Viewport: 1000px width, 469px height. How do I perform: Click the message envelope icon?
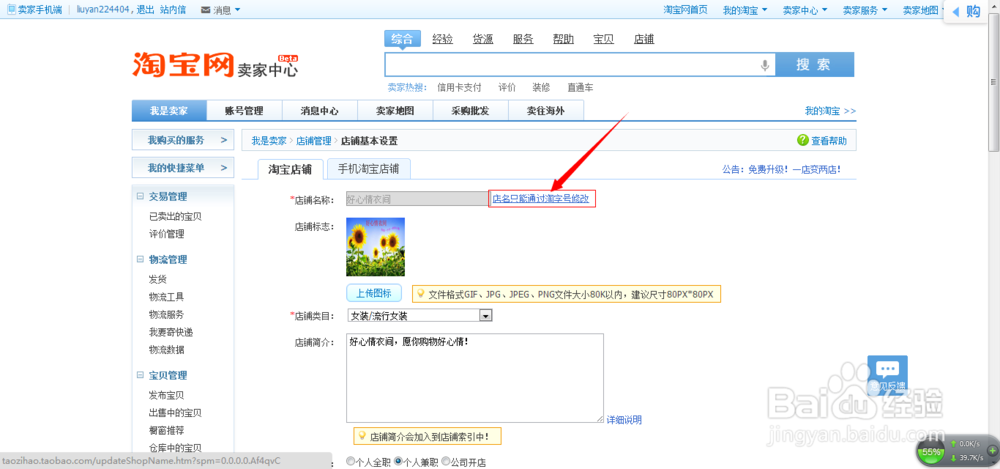point(205,10)
